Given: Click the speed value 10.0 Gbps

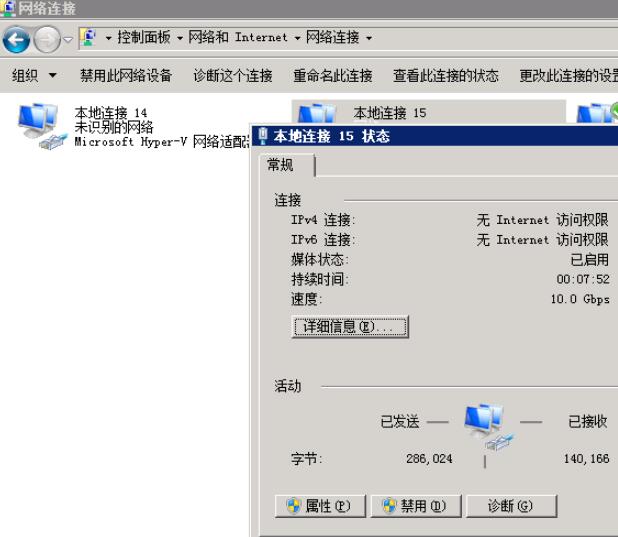Looking at the screenshot, I should 580,299.
